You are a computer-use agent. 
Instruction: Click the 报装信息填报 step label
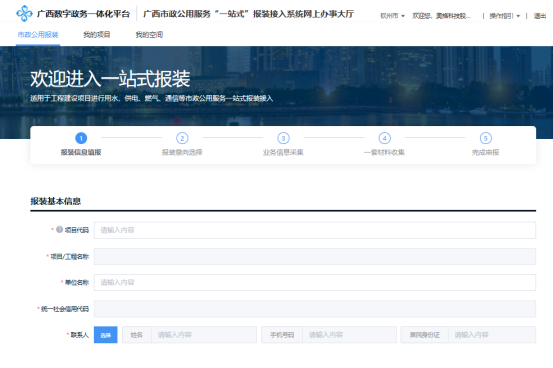click(81, 152)
